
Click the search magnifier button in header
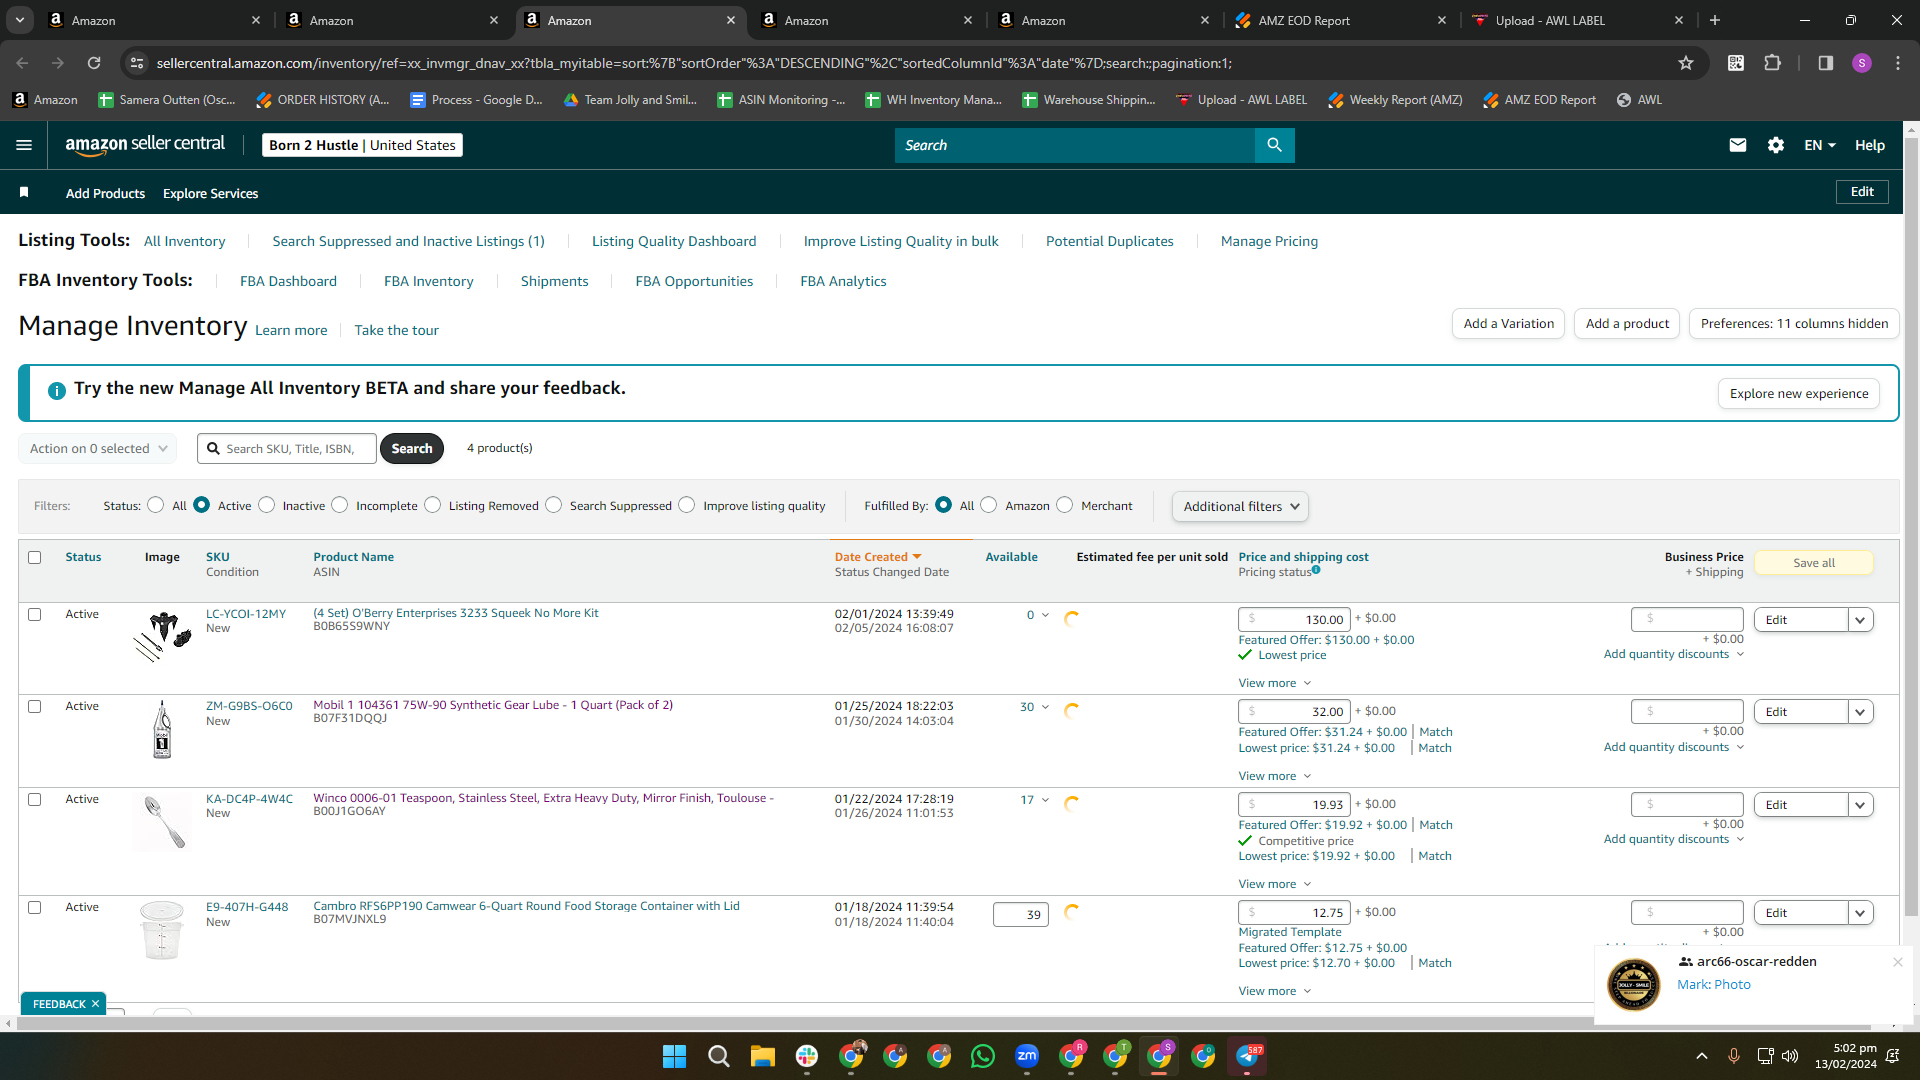(x=1274, y=145)
